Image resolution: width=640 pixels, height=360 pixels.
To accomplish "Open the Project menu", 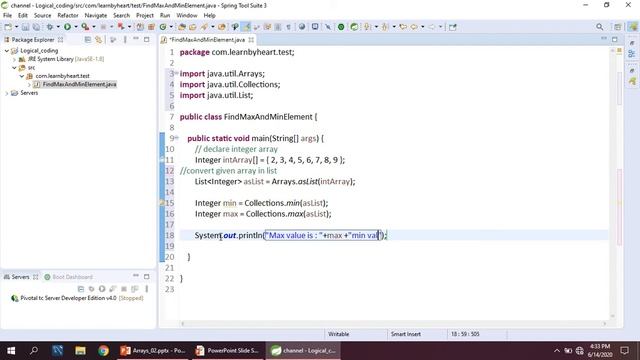I will (x=145, y=16).
